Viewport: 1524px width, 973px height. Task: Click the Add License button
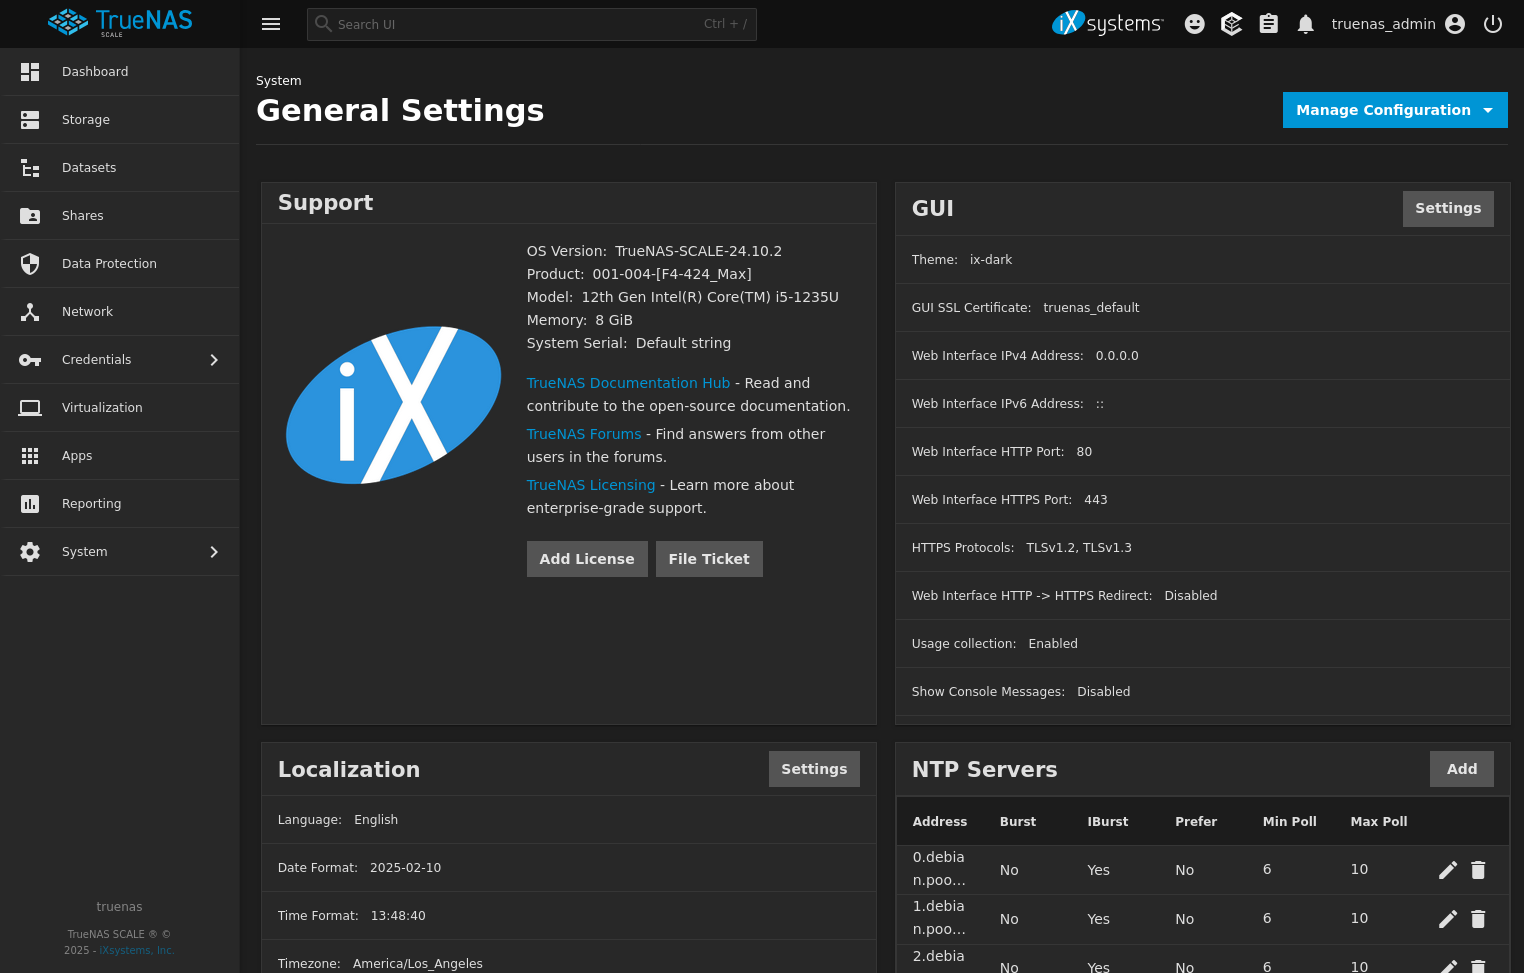587,558
